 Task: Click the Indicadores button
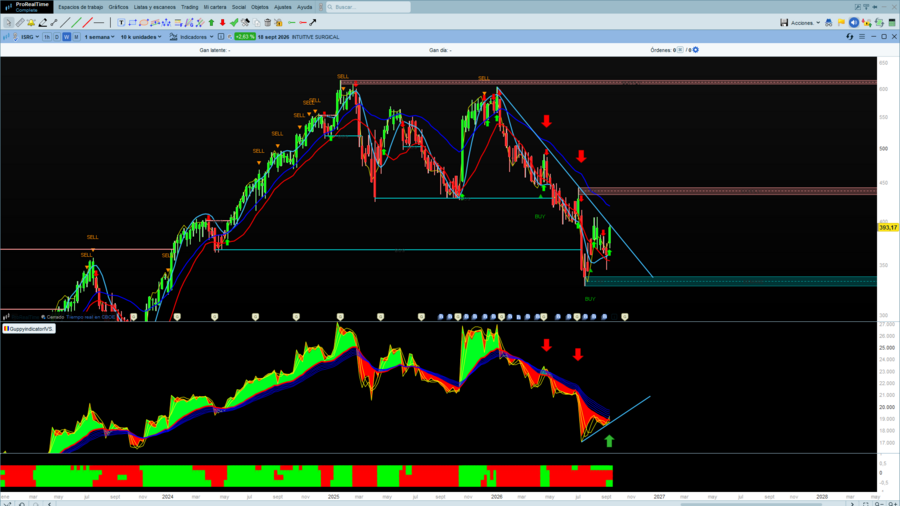(x=192, y=37)
